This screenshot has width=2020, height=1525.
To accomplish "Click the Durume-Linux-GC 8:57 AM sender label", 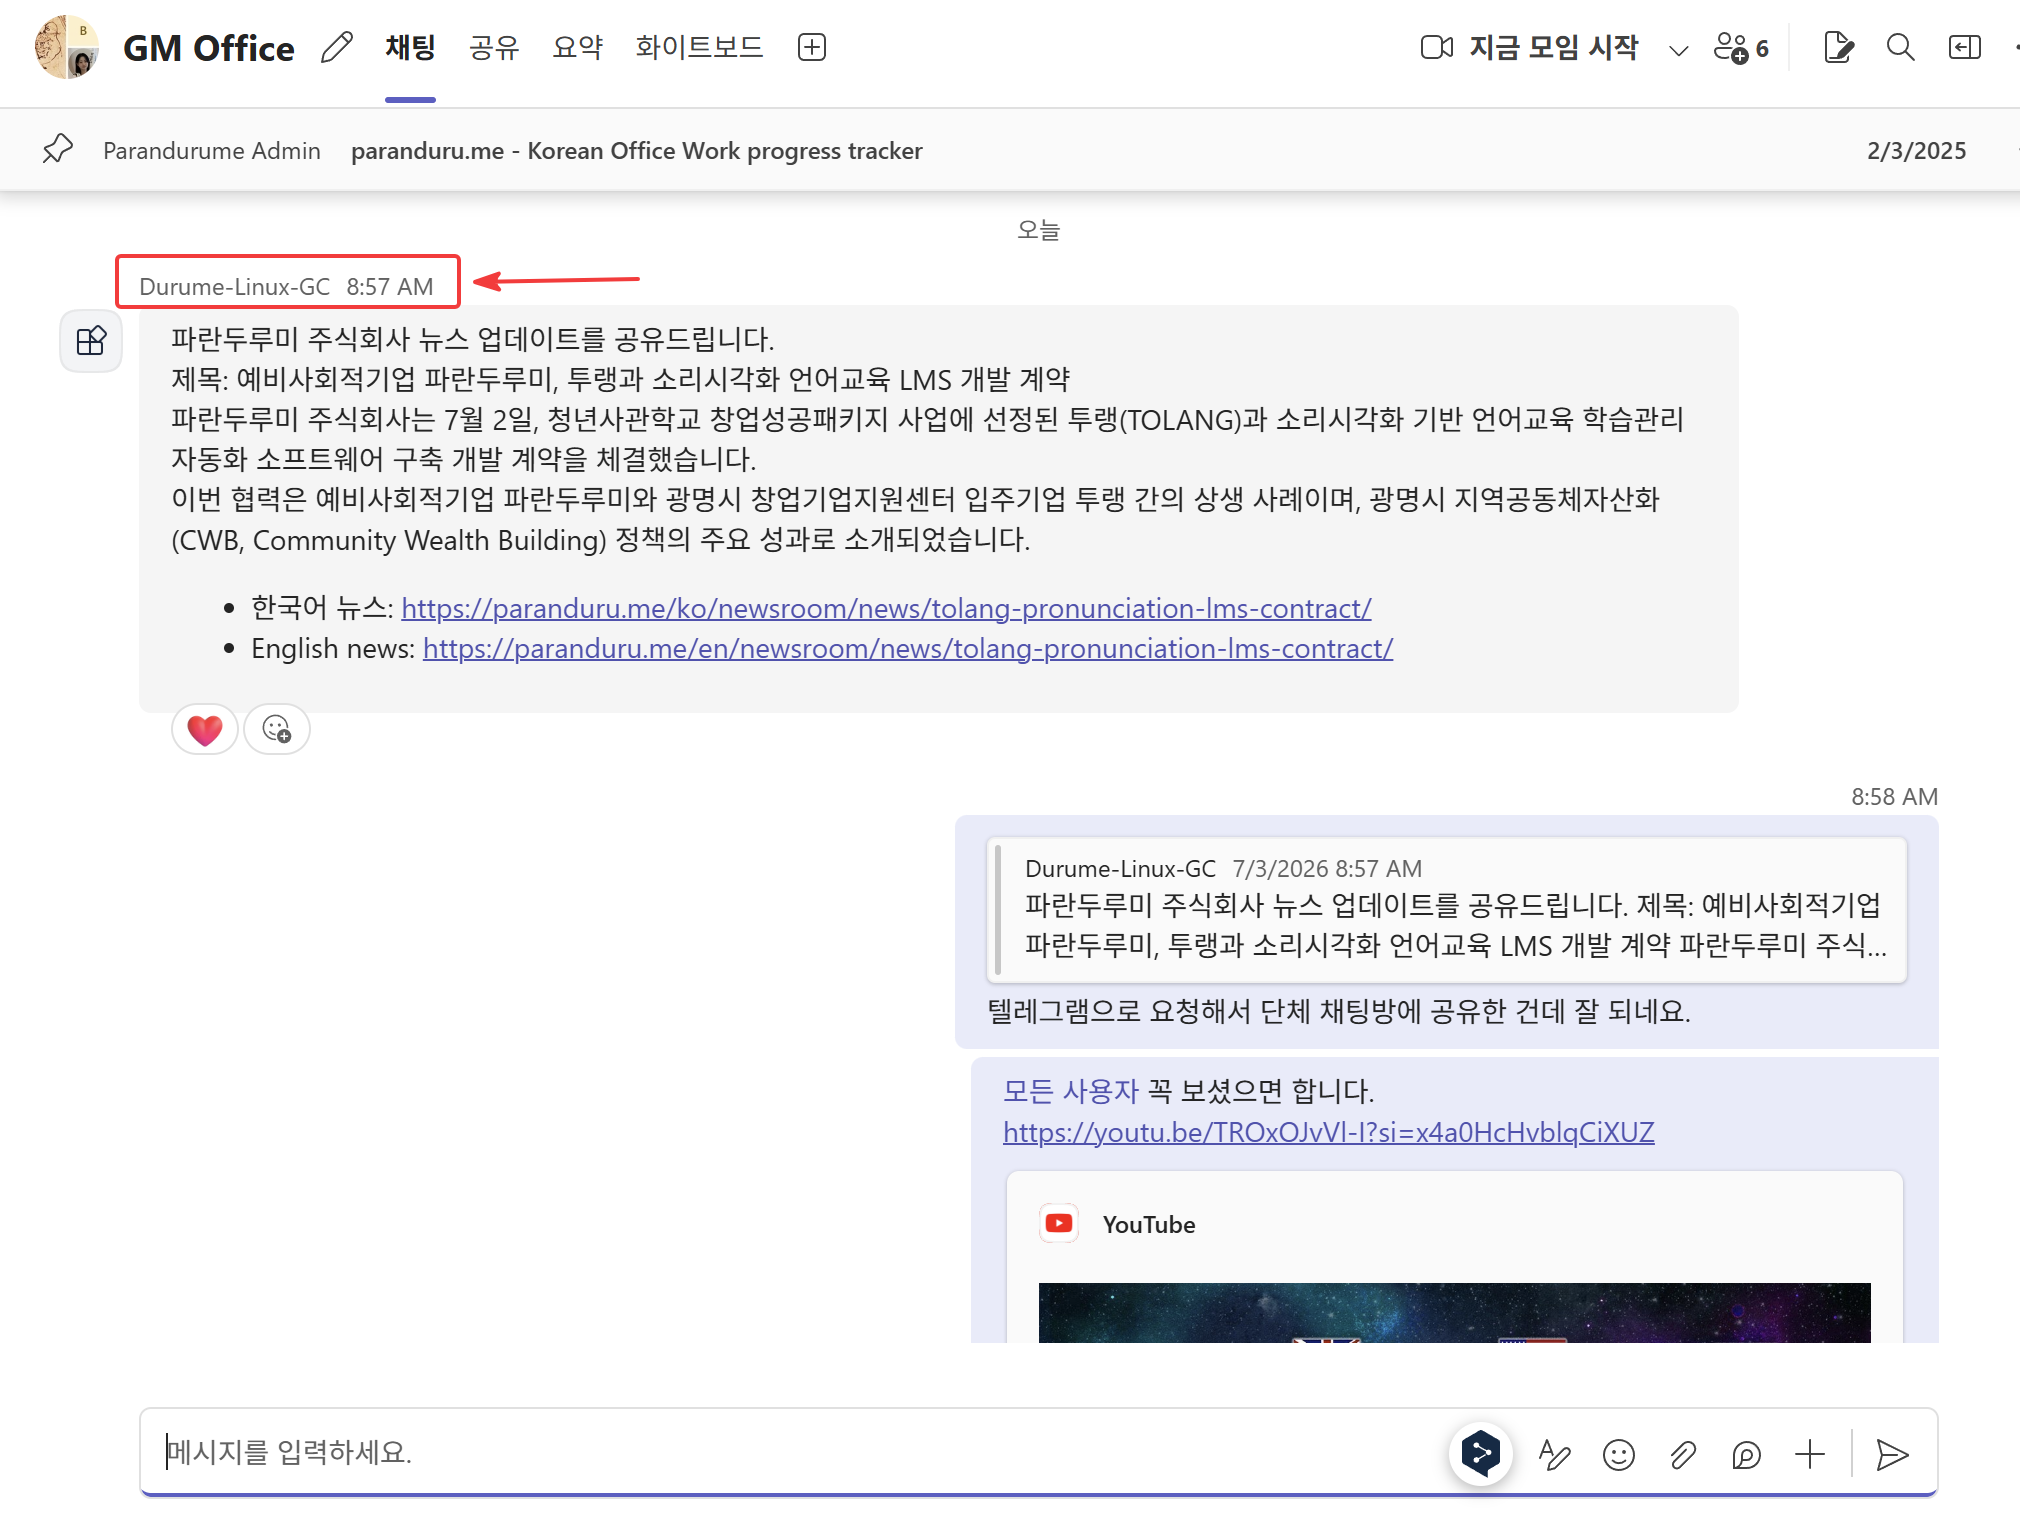I will tap(286, 286).
